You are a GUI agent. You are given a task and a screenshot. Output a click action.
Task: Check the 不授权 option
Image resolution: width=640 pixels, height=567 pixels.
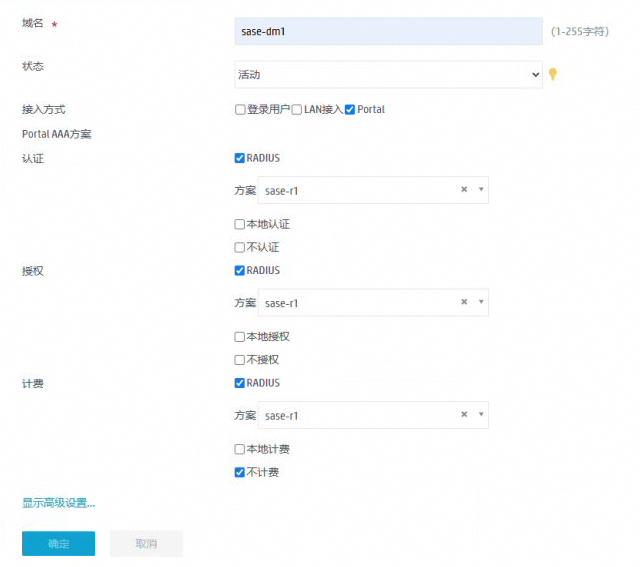point(240,360)
